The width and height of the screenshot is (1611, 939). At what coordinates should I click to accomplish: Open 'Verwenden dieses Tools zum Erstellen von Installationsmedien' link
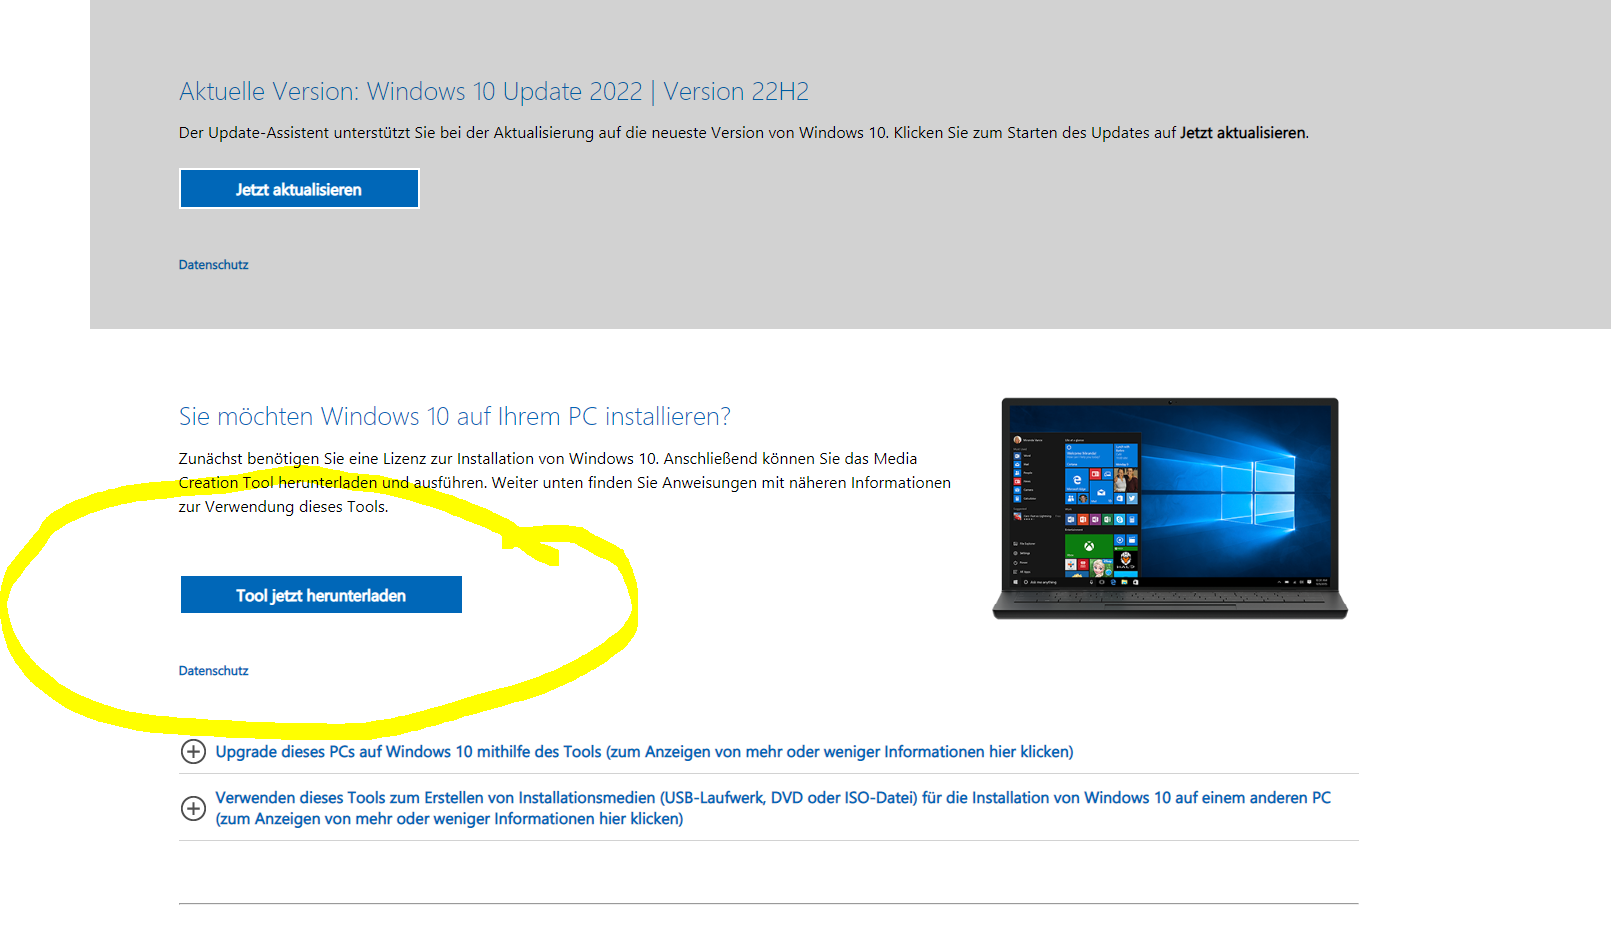click(773, 808)
